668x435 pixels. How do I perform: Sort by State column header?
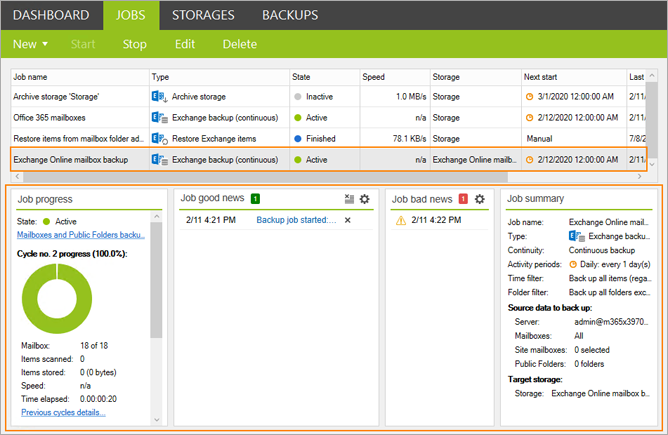(325, 77)
